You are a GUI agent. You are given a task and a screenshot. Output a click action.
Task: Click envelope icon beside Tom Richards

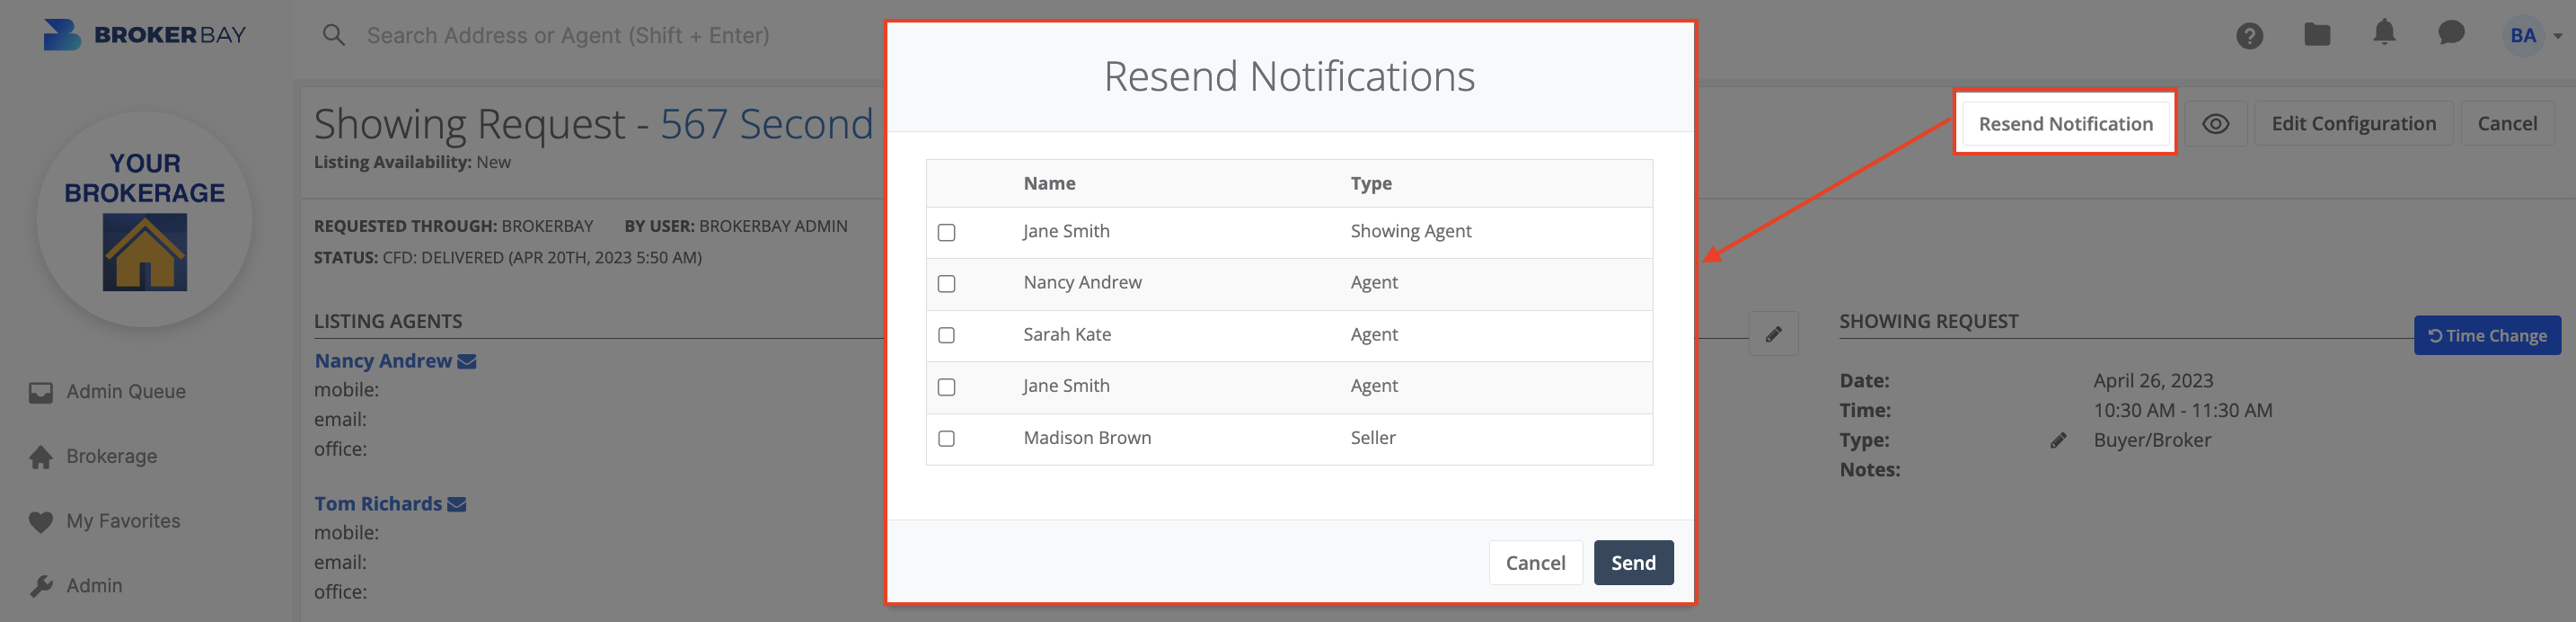457,505
